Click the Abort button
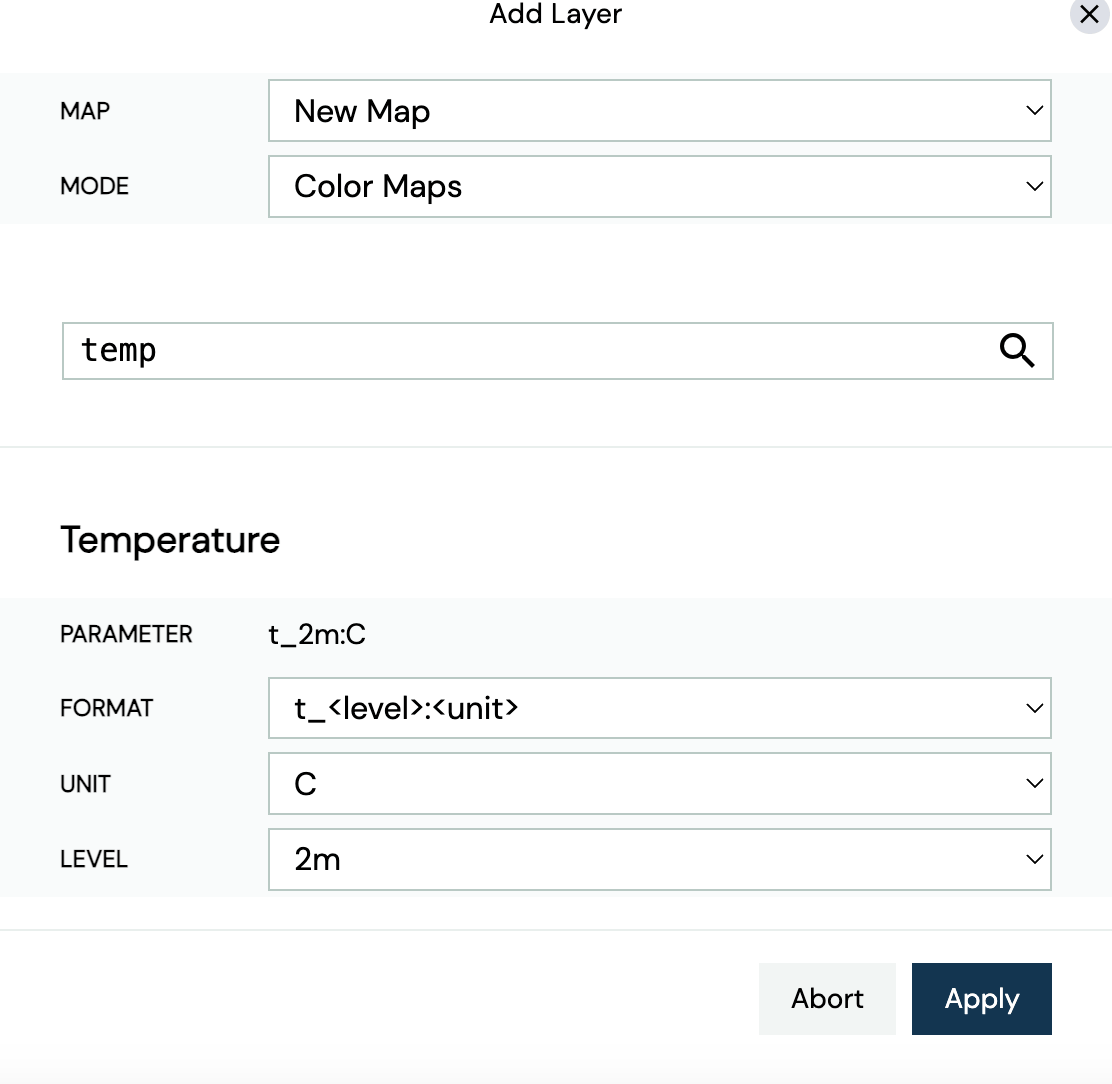1112x1084 pixels. [827, 999]
